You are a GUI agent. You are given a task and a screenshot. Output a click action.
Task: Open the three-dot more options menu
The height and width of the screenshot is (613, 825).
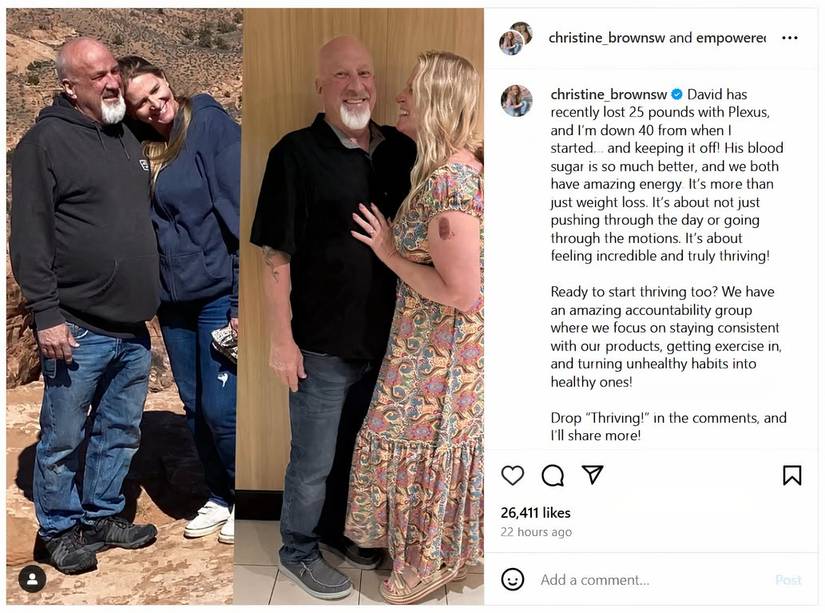point(790,38)
